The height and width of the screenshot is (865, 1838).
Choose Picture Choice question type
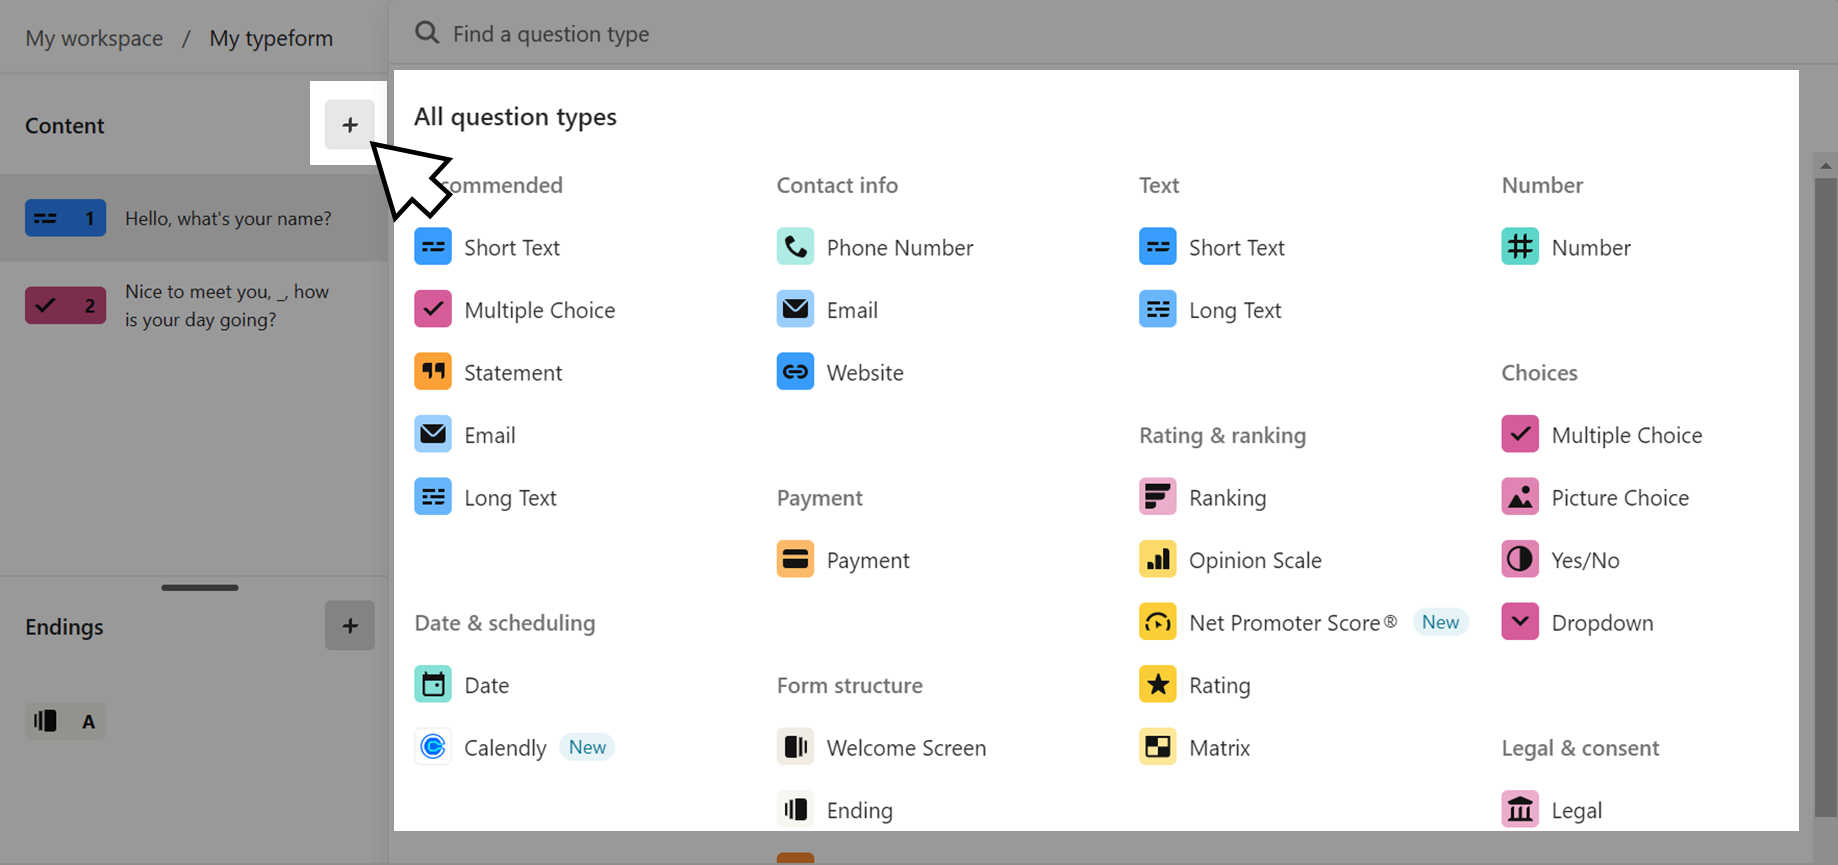pyautogui.click(x=1596, y=497)
